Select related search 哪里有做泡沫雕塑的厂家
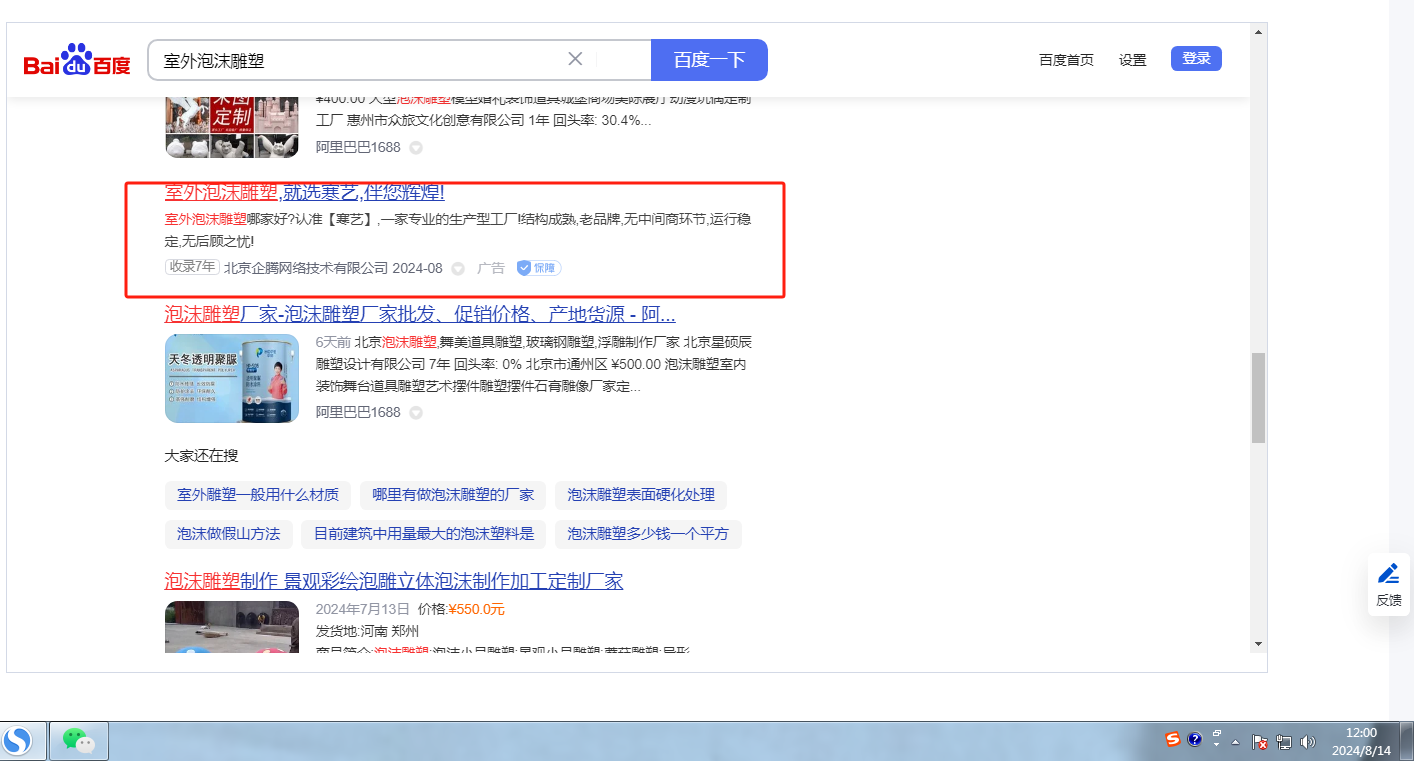This screenshot has width=1414, height=761. coord(453,494)
